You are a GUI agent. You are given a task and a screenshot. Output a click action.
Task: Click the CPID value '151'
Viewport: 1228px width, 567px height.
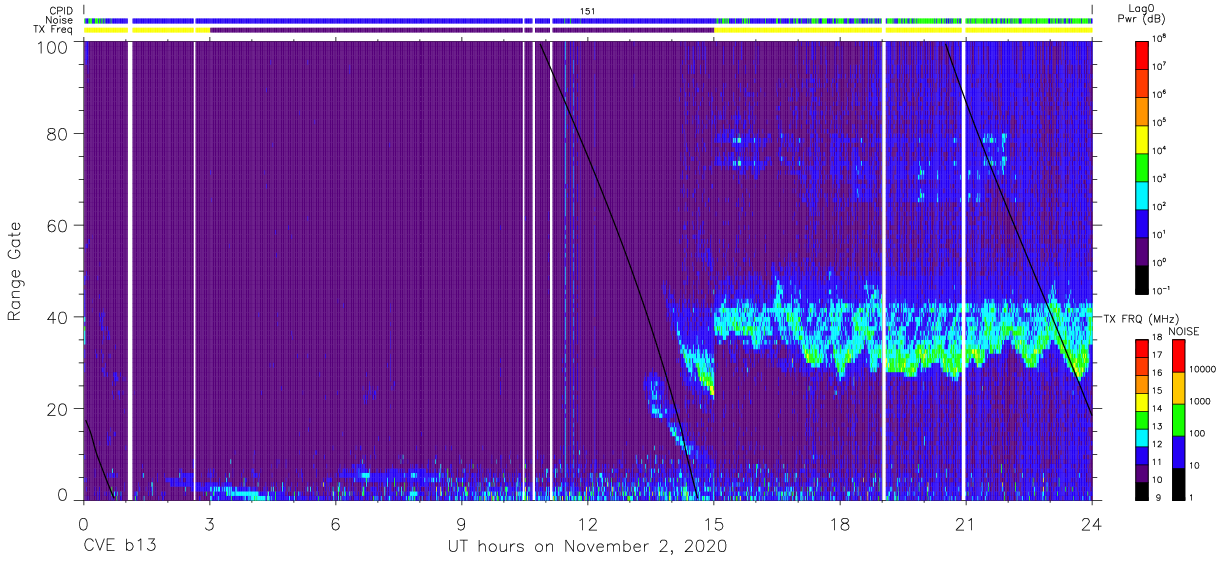pyautogui.click(x=587, y=10)
